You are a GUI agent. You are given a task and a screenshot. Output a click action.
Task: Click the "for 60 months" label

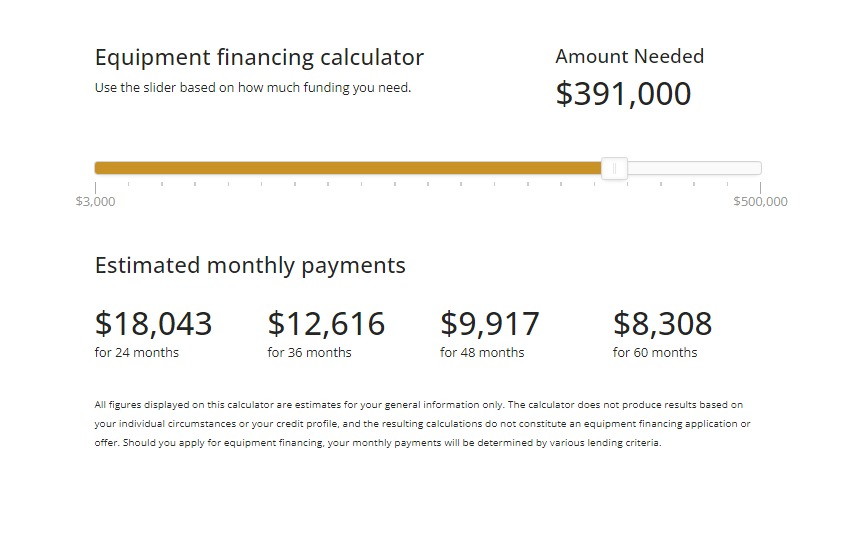click(655, 352)
